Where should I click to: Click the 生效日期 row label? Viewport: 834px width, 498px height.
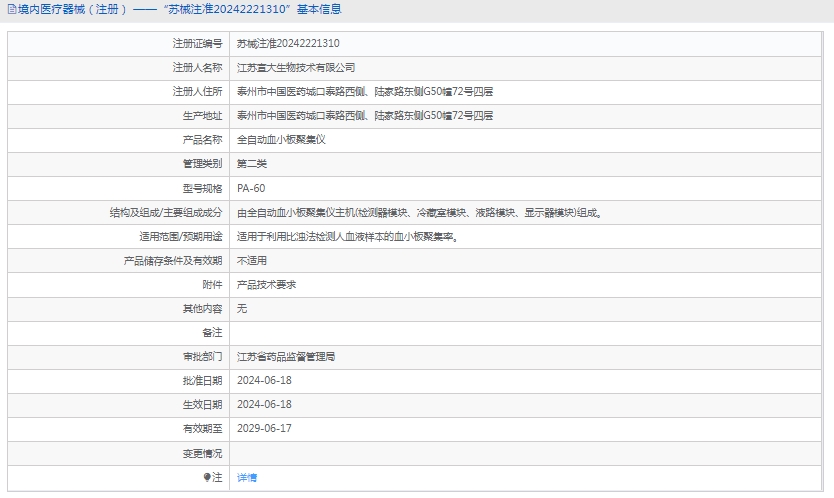tap(202, 405)
